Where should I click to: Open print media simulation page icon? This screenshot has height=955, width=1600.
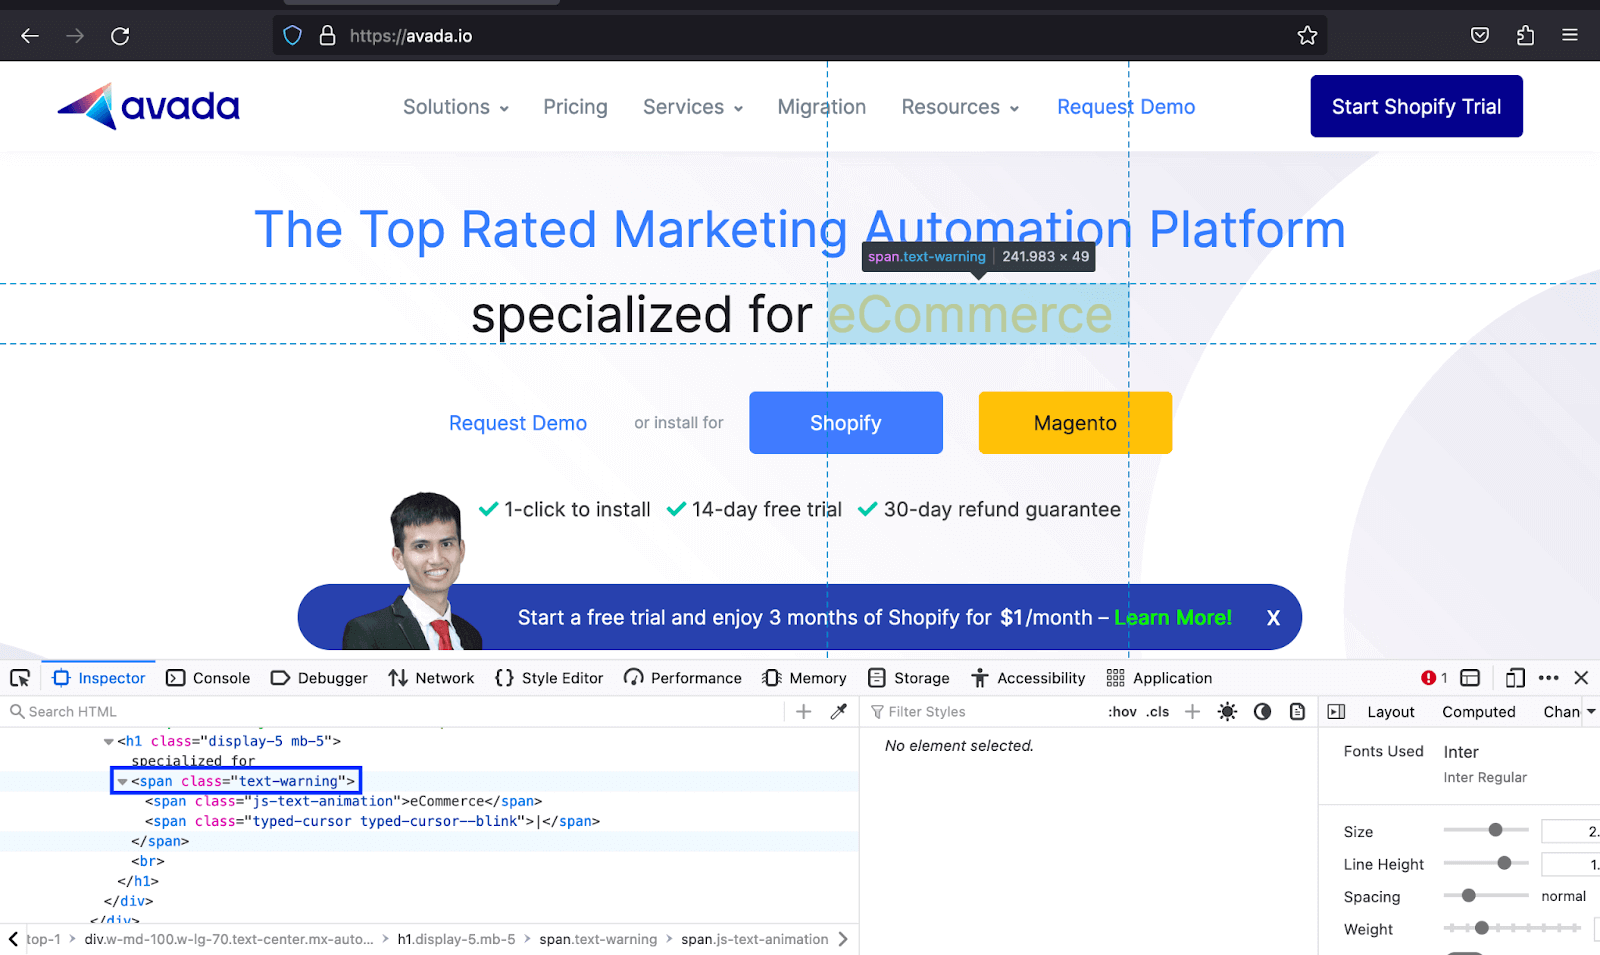coord(1297,711)
